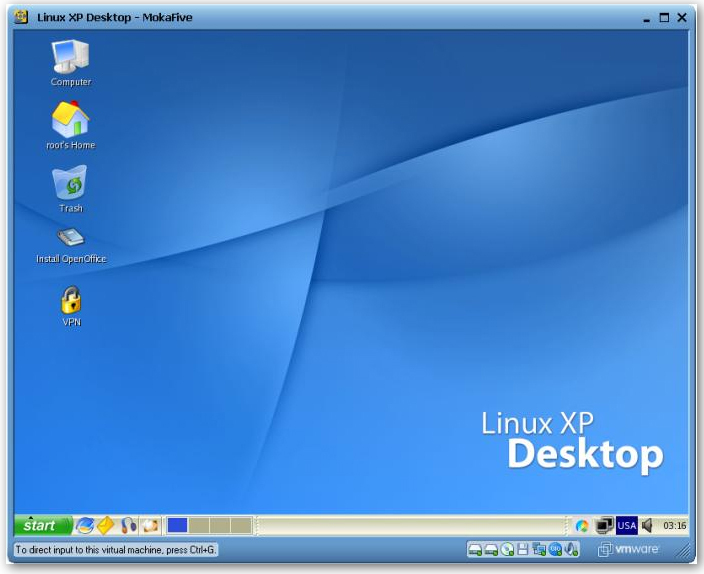Maximize the MokaFive window

[664, 18]
